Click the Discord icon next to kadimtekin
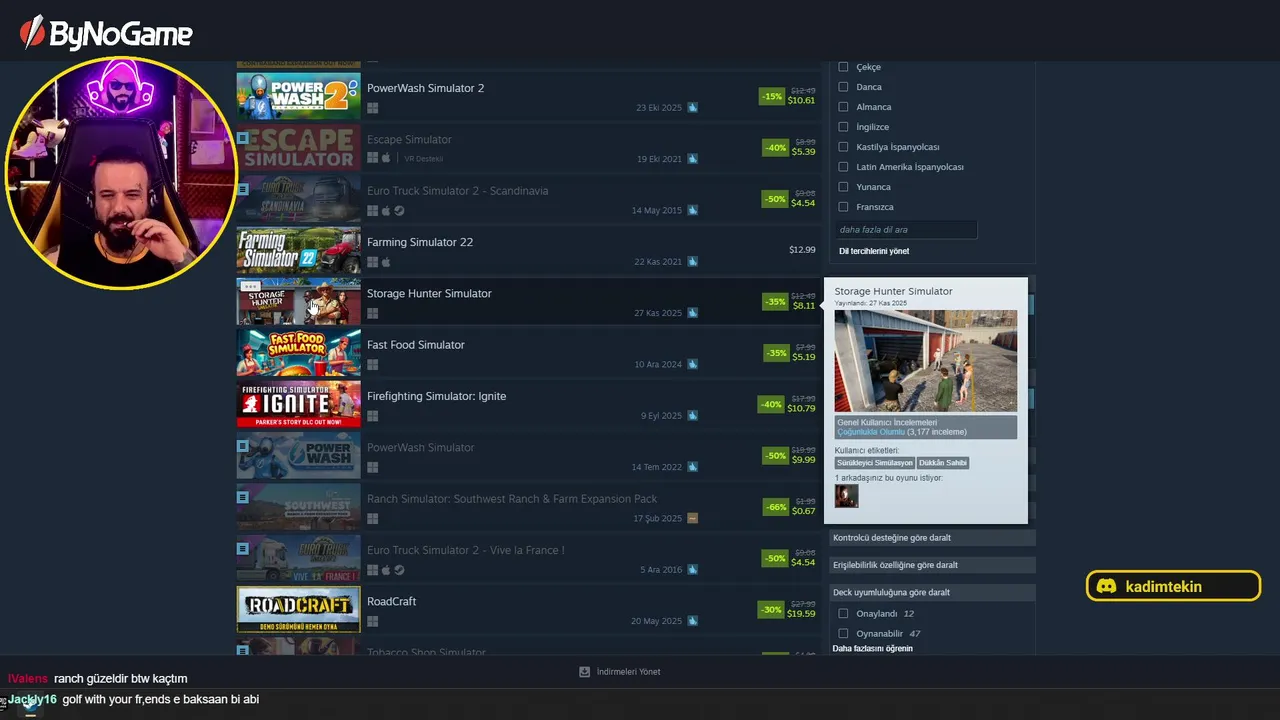This screenshot has height=720, width=1280. tap(1106, 587)
